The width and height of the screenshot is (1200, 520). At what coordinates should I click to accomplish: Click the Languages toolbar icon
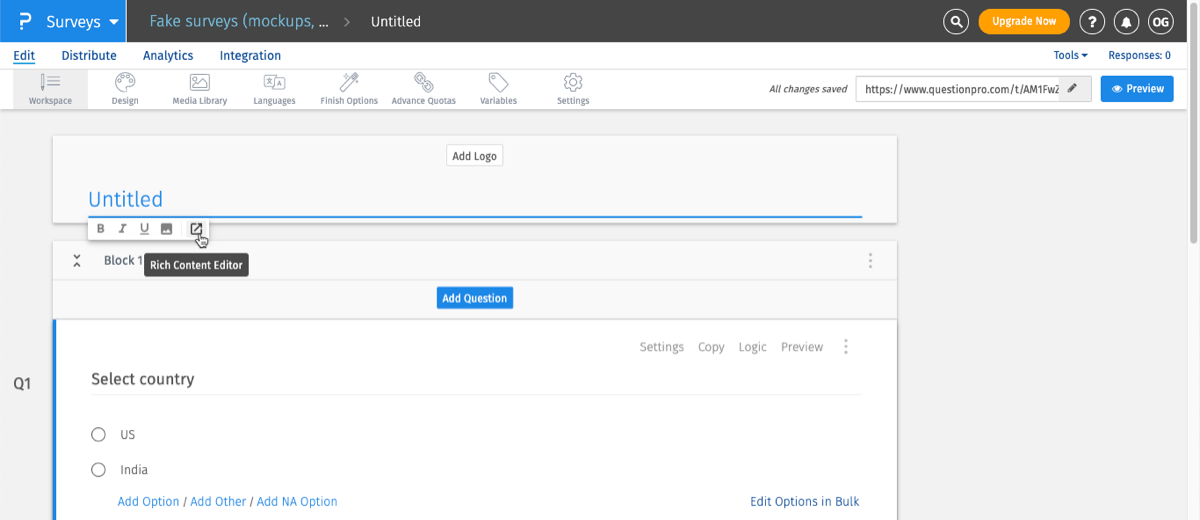(274, 83)
